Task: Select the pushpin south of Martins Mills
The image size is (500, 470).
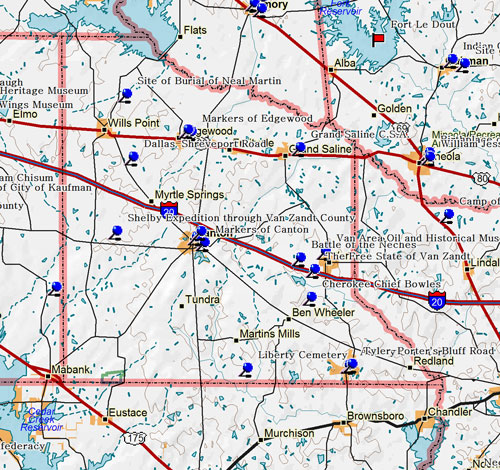Action: pos(246,370)
